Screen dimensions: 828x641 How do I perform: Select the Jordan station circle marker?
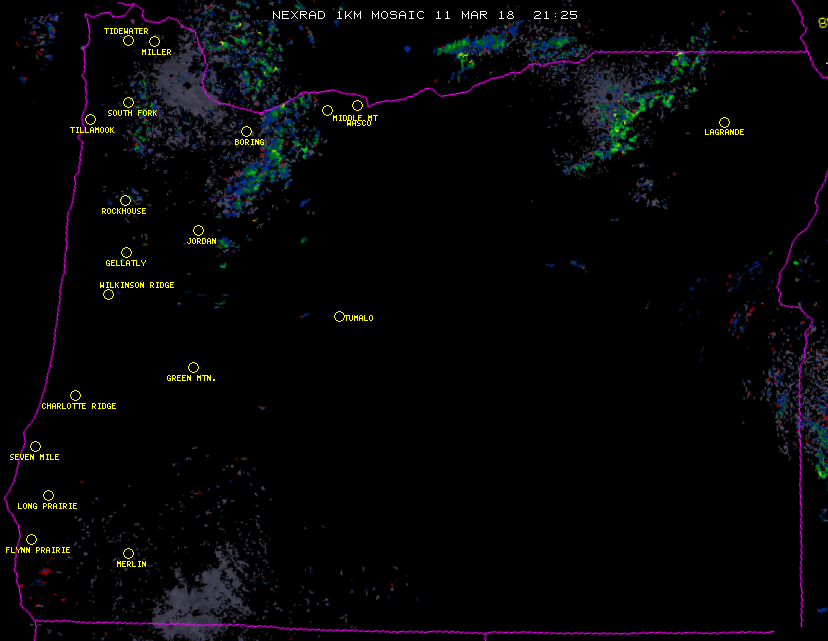198,231
